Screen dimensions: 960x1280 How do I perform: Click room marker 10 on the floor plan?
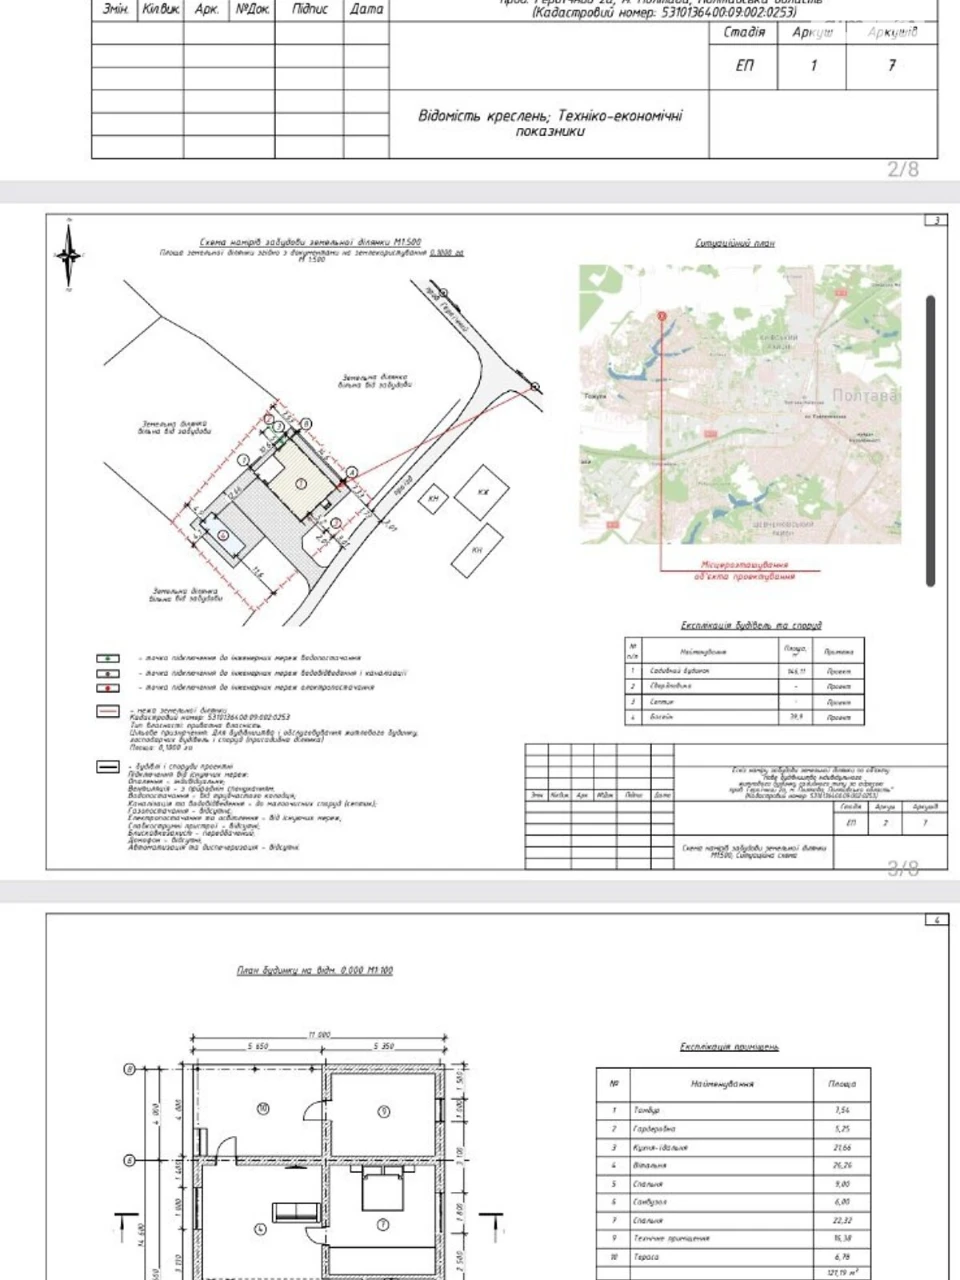[264, 1107]
